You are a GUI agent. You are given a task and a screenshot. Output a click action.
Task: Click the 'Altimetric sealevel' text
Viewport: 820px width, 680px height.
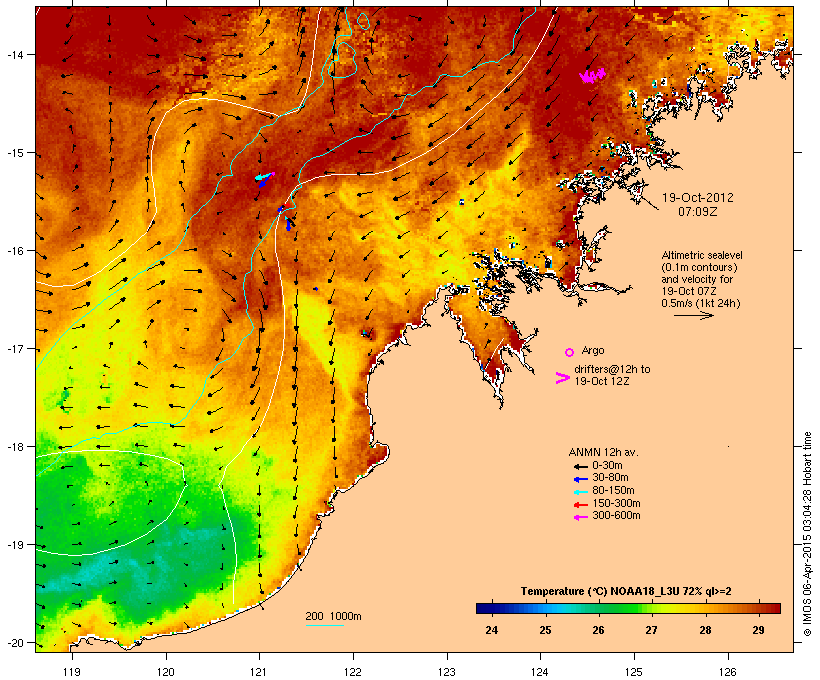click(702, 255)
